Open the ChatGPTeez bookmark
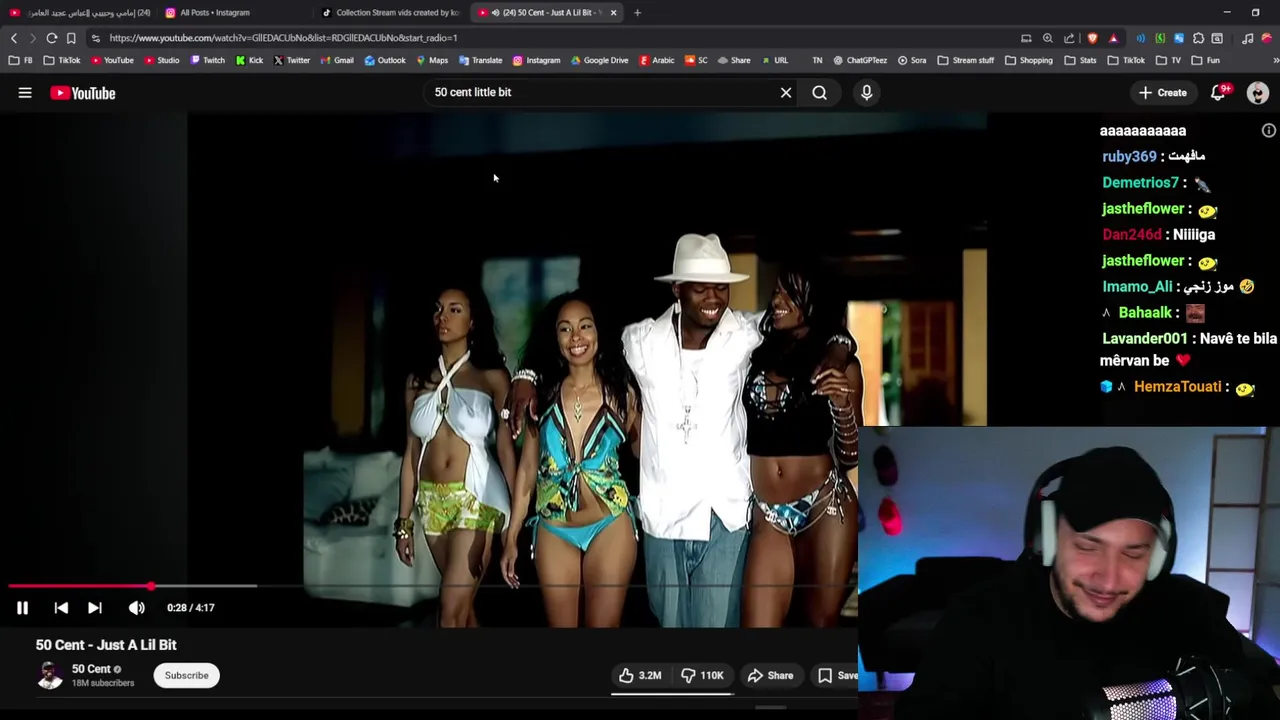Image resolution: width=1280 pixels, height=720 pixels. coord(860,60)
